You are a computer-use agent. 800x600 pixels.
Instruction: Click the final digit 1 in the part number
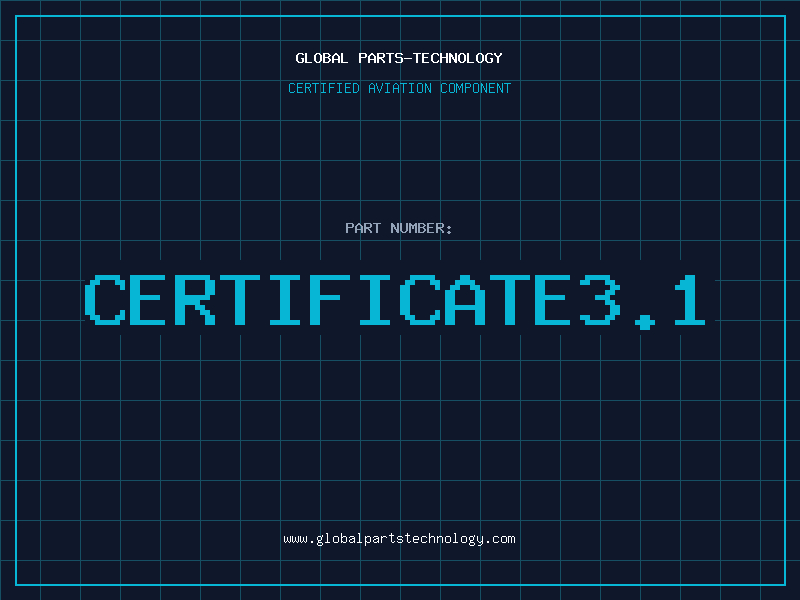pos(689,299)
